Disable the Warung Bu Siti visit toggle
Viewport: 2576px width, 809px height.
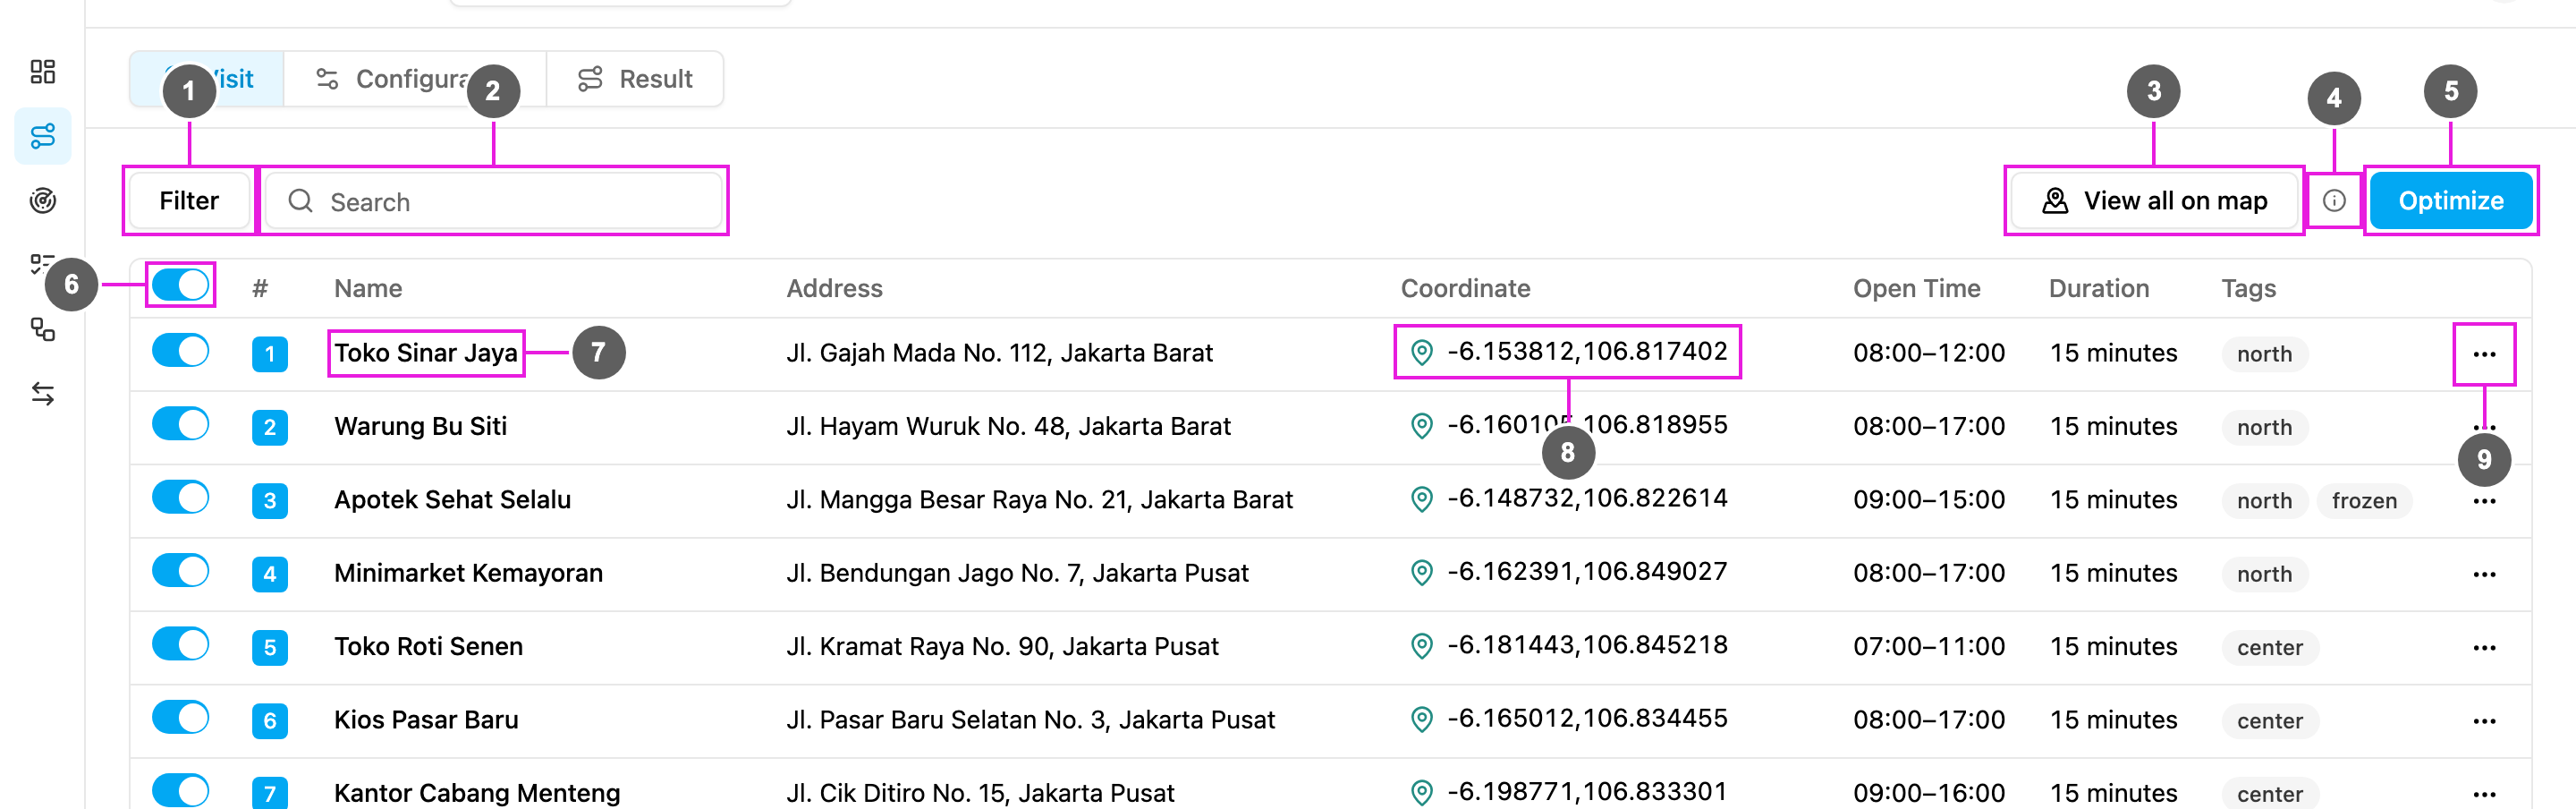[181, 424]
